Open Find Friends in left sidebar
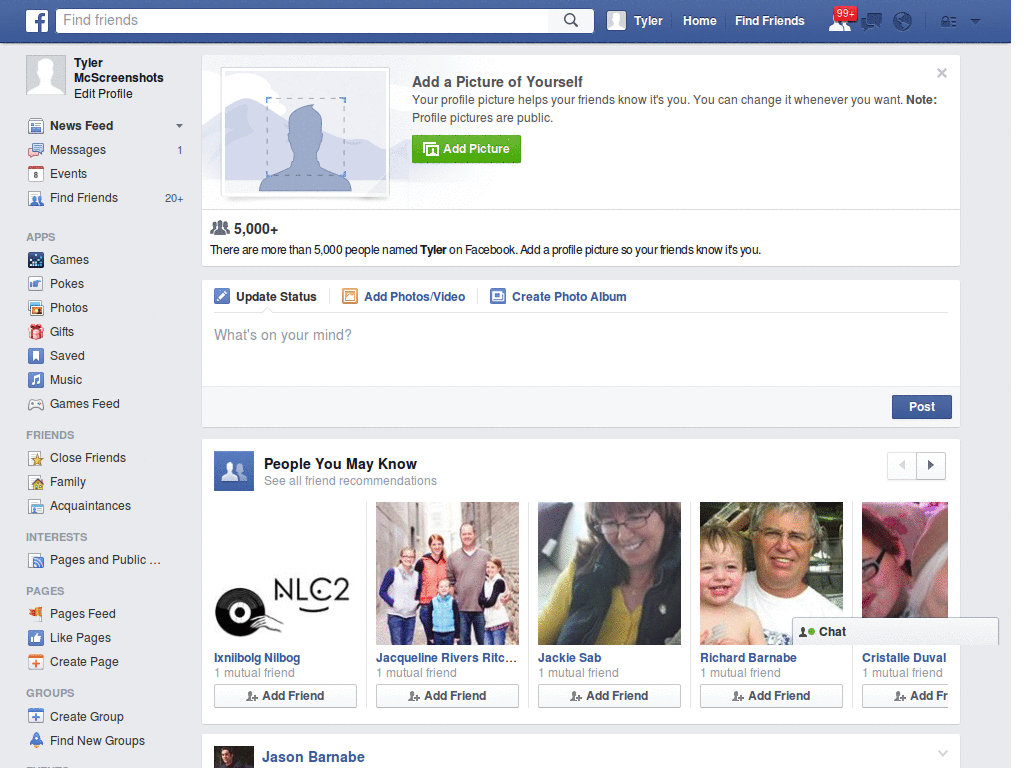Screen dimensions: 1024x768 click(x=84, y=198)
